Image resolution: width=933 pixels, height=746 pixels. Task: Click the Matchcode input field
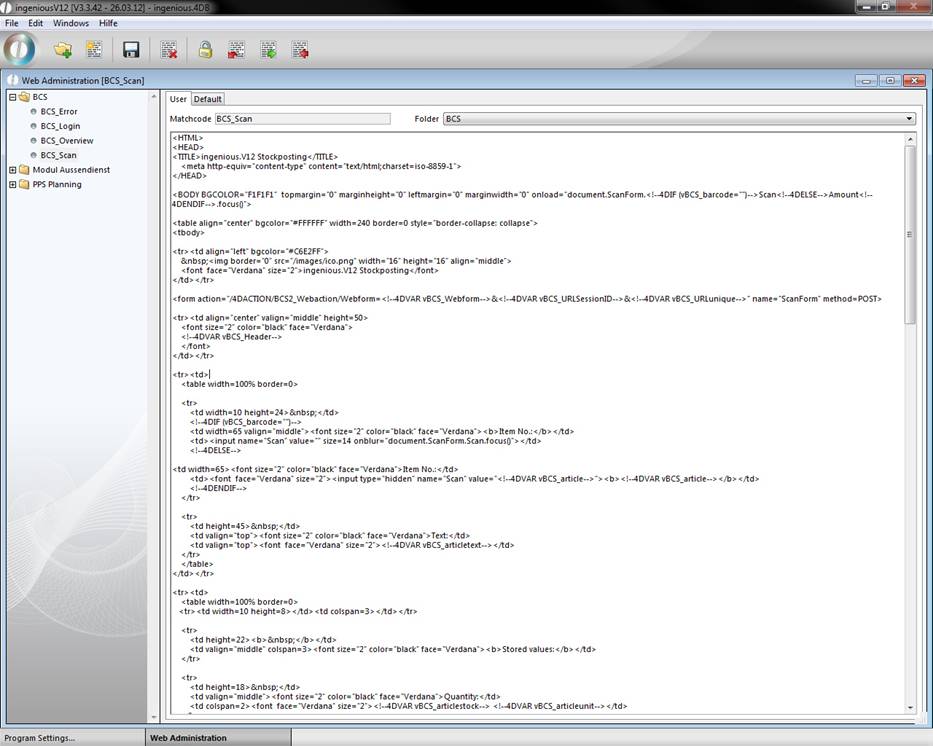click(303, 119)
